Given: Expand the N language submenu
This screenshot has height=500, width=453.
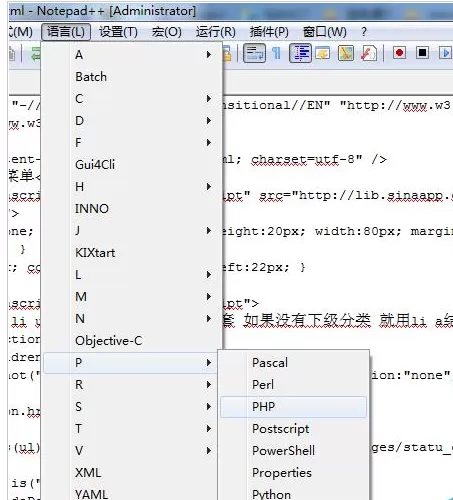Looking at the screenshot, I should [x=133, y=318].
